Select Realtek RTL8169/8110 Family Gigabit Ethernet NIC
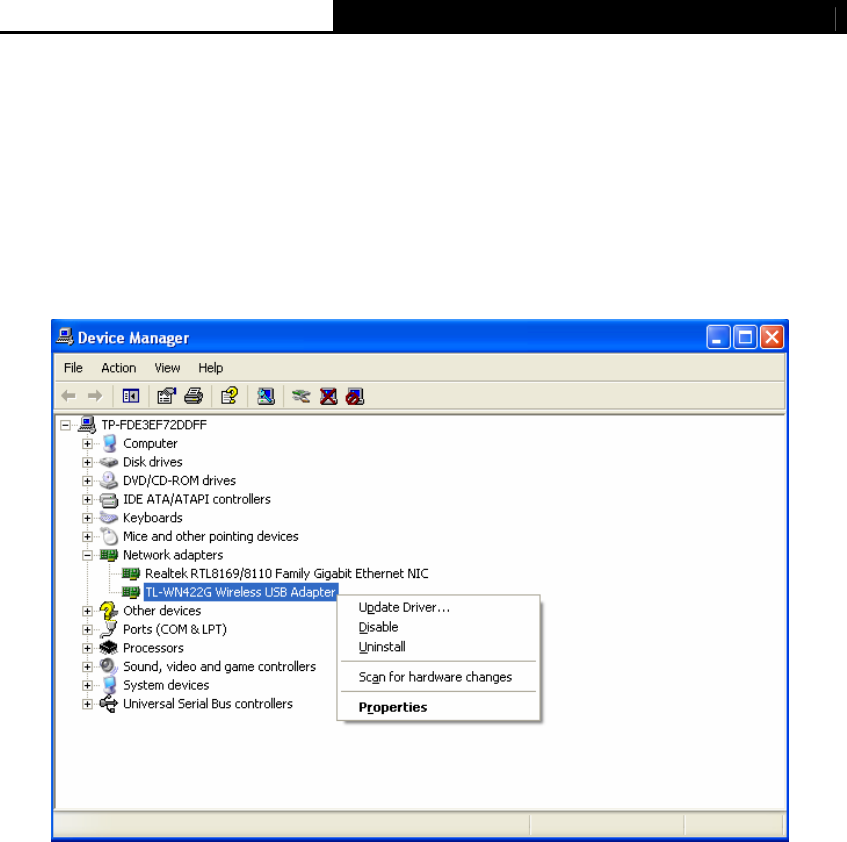 [x=286, y=574]
